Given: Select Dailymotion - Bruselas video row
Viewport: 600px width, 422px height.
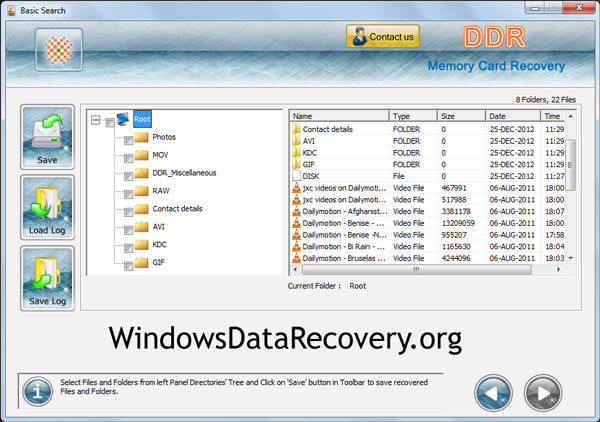Looking at the screenshot, I should pos(428,258).
